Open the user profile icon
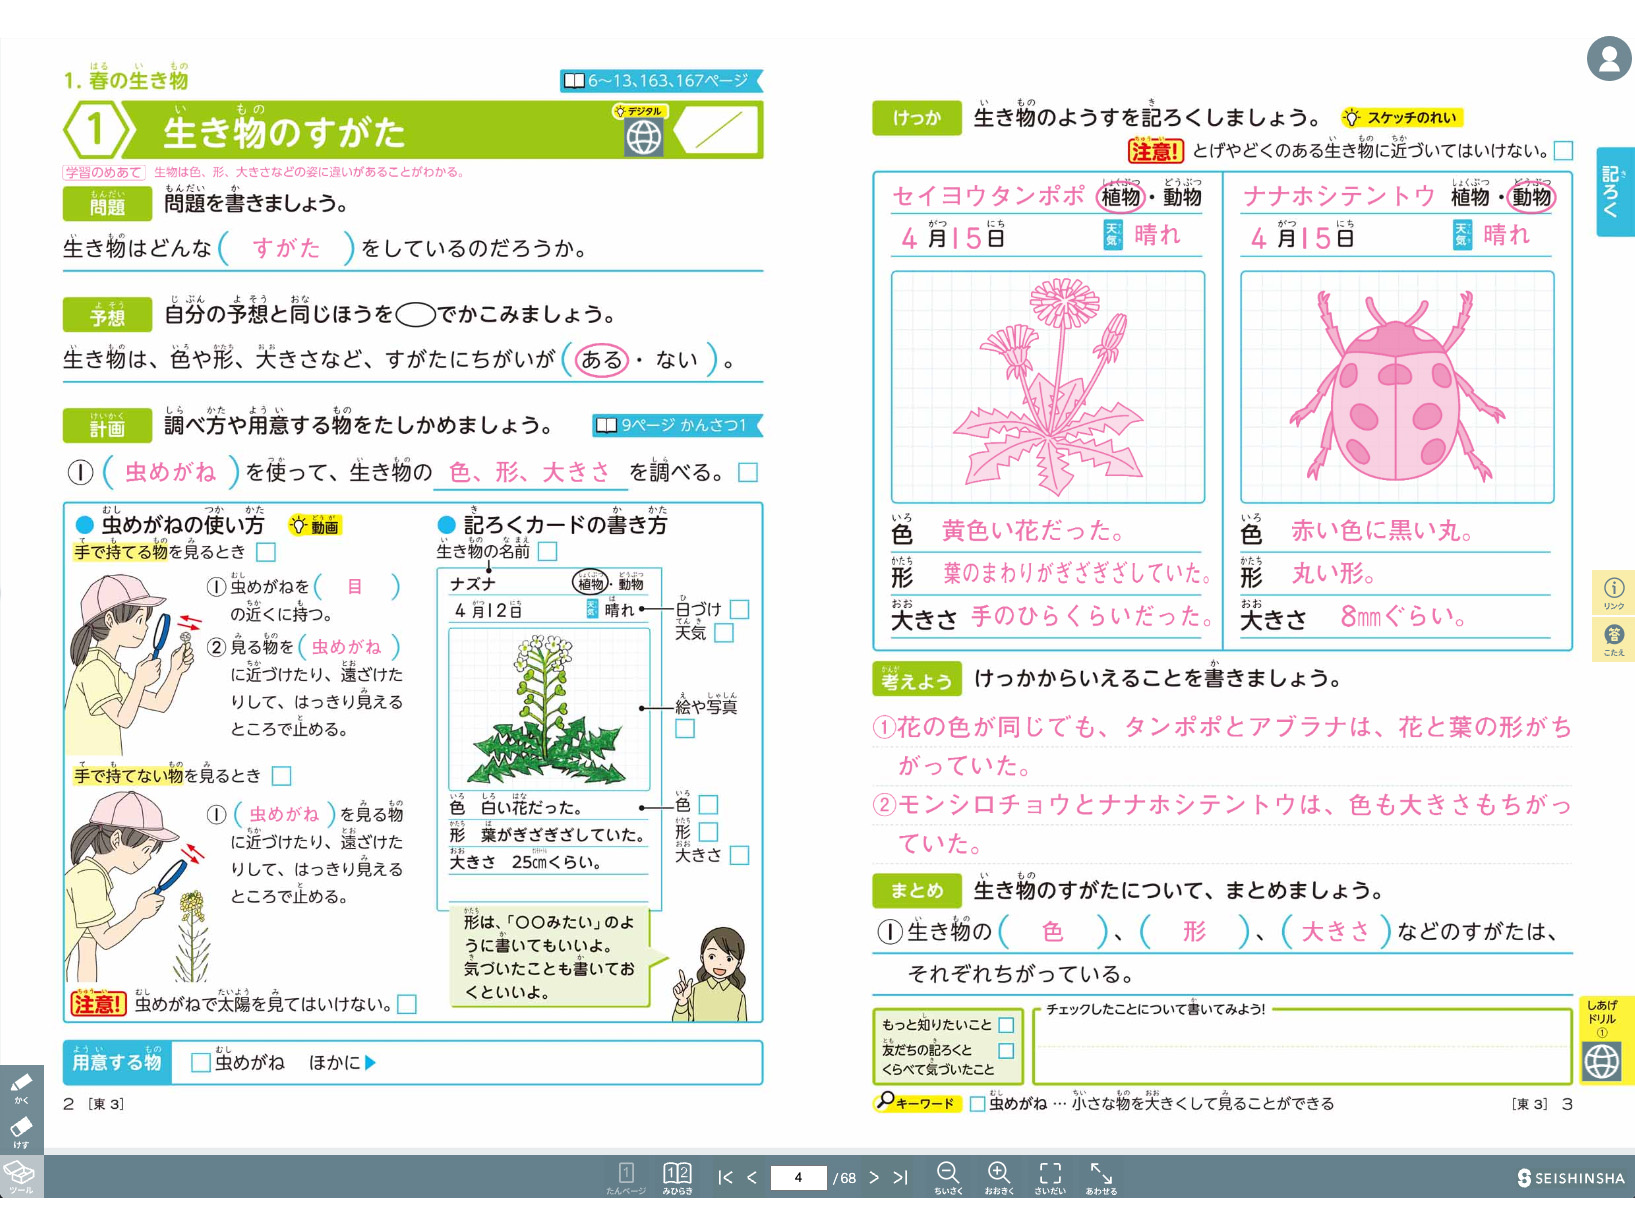 pos(1609,58)
